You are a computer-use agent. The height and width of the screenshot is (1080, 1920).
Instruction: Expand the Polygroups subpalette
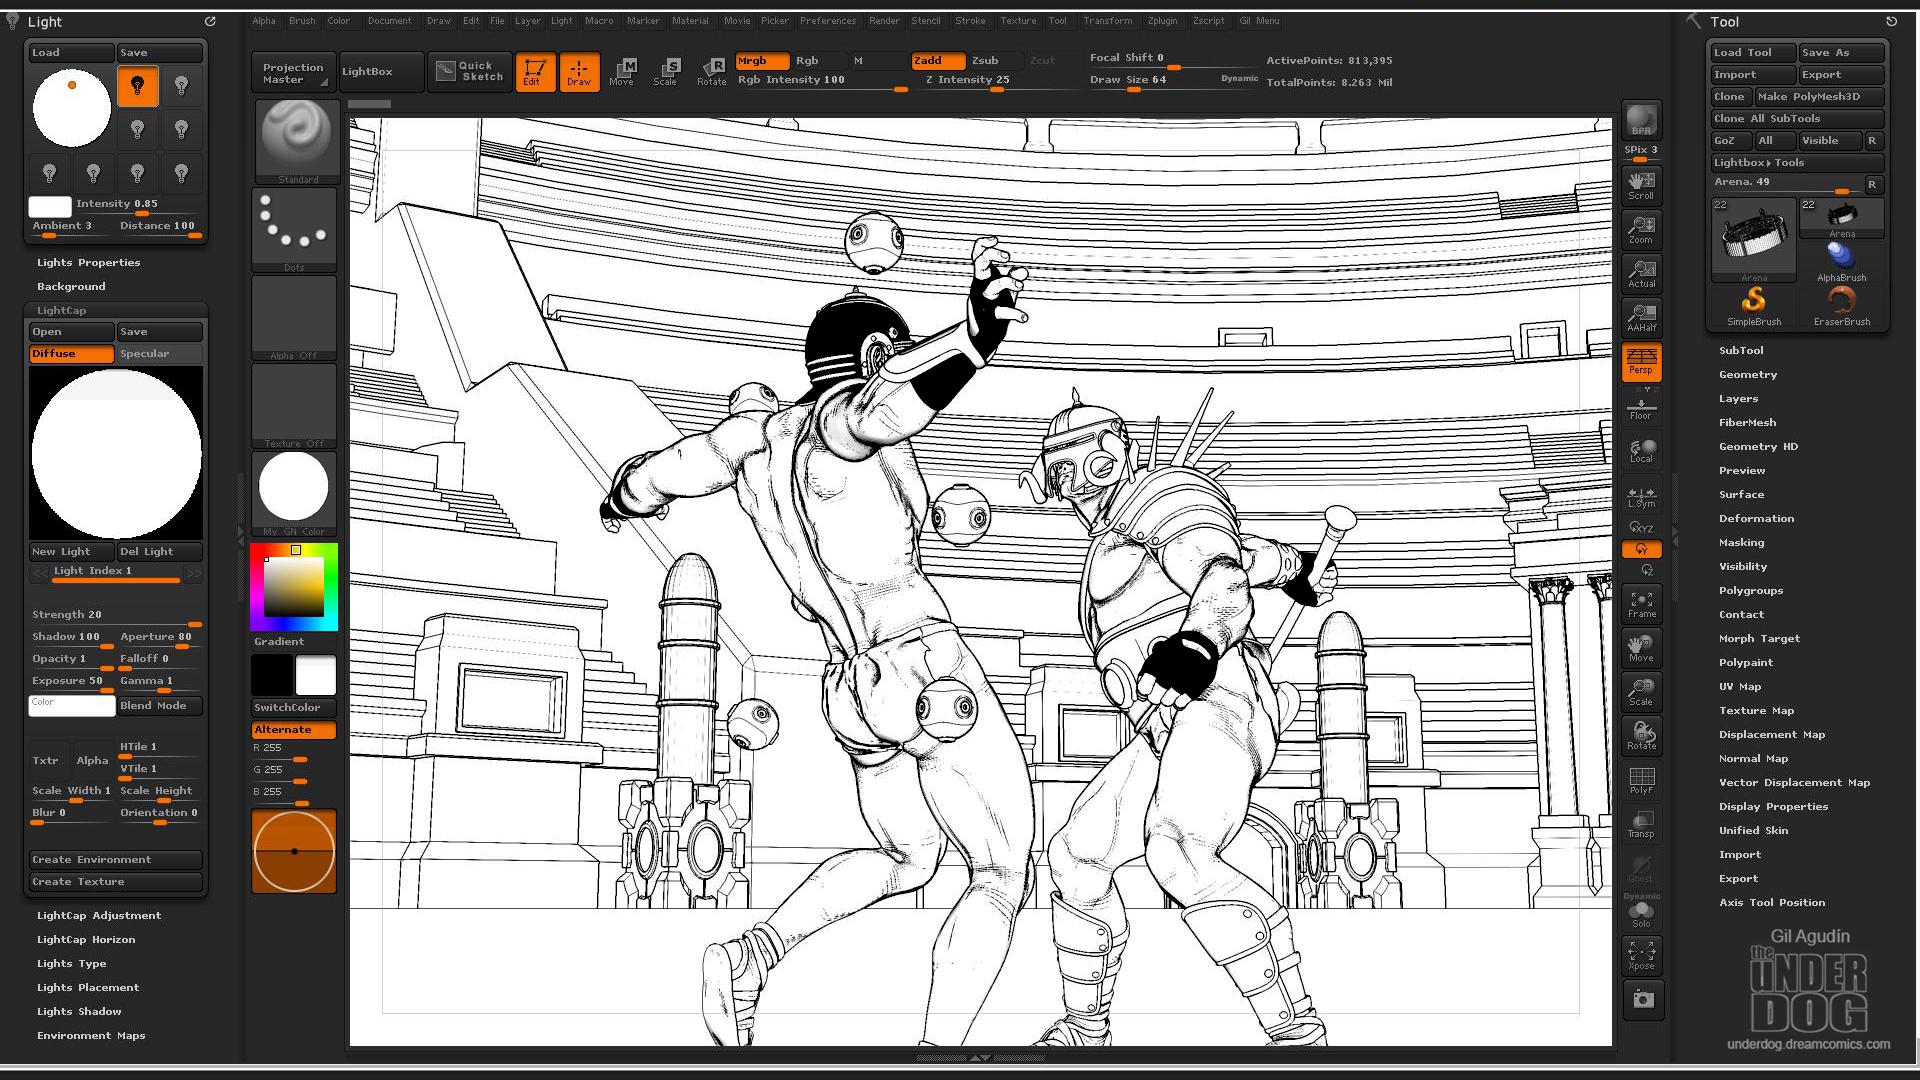1750,591
